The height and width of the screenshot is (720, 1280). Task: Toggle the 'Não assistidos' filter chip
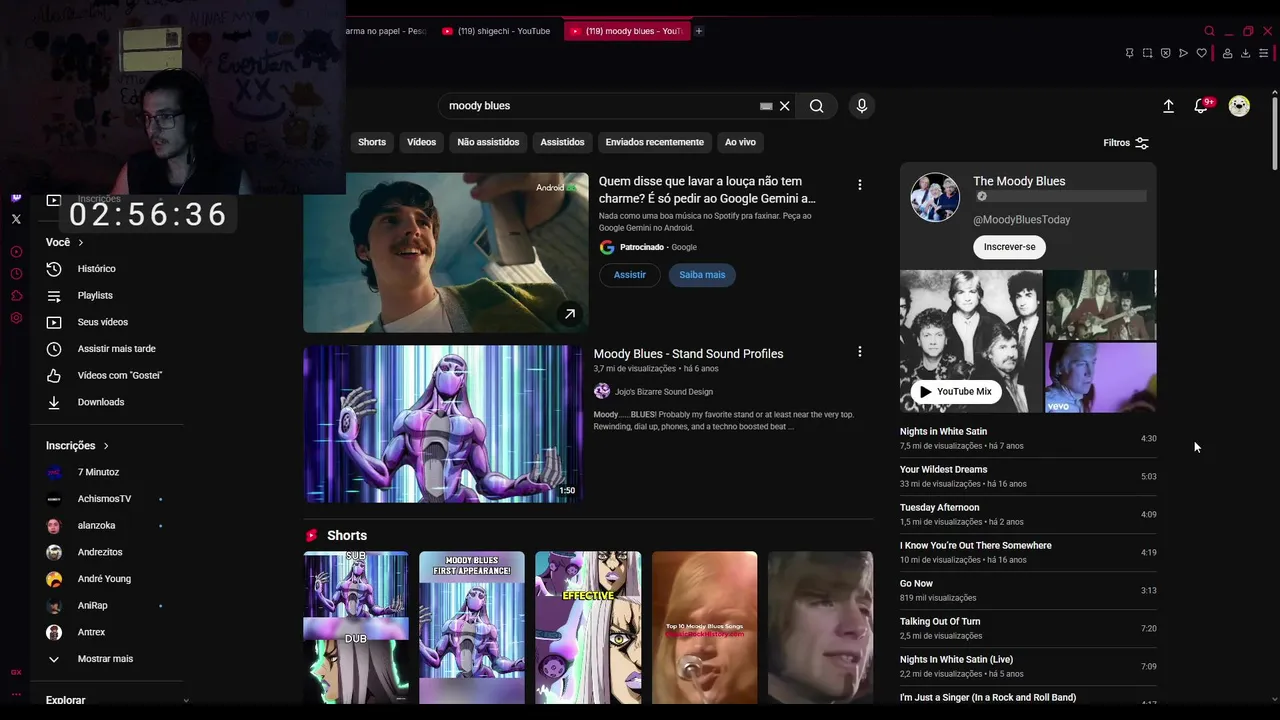click(x=488, y=142)
